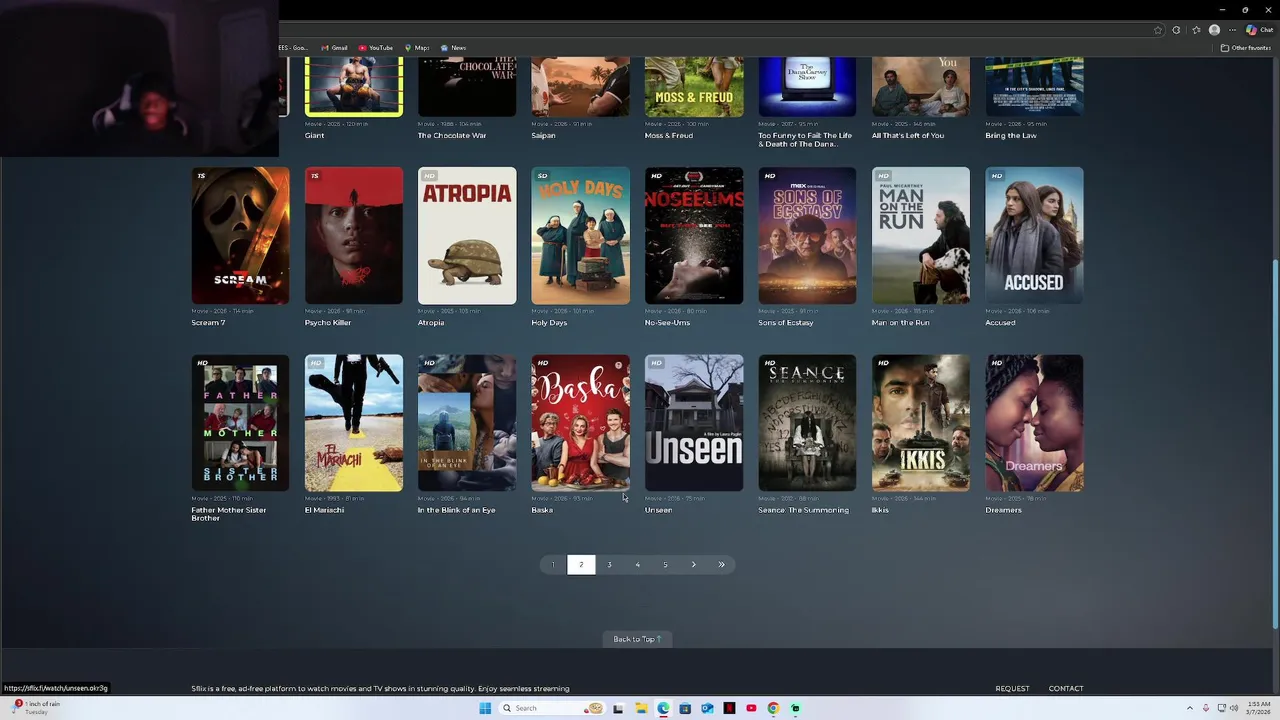Click the page vertical scrollbar
Screen dimensions: 1280x720
[1275, 444]
